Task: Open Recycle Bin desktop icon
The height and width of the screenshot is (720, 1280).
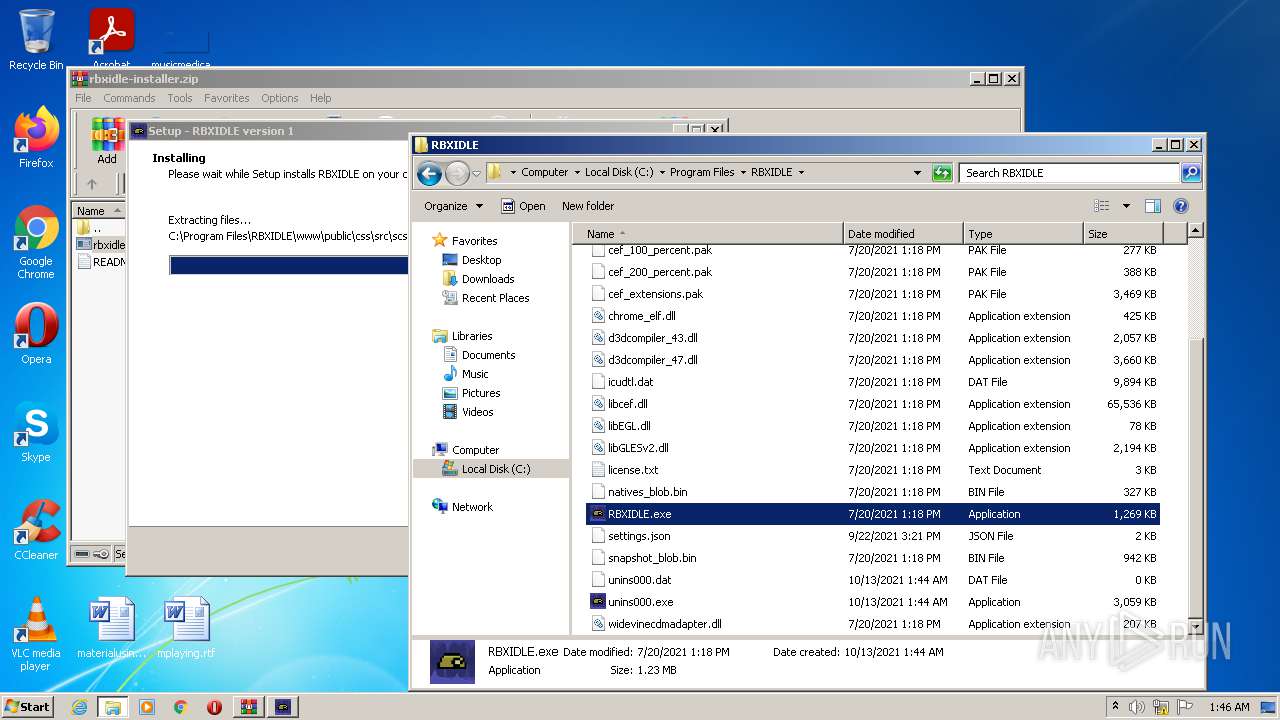Action: point(36,40)
